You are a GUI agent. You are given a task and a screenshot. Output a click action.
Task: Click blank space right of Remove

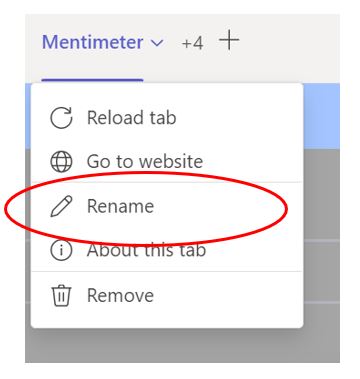point(228,295)
